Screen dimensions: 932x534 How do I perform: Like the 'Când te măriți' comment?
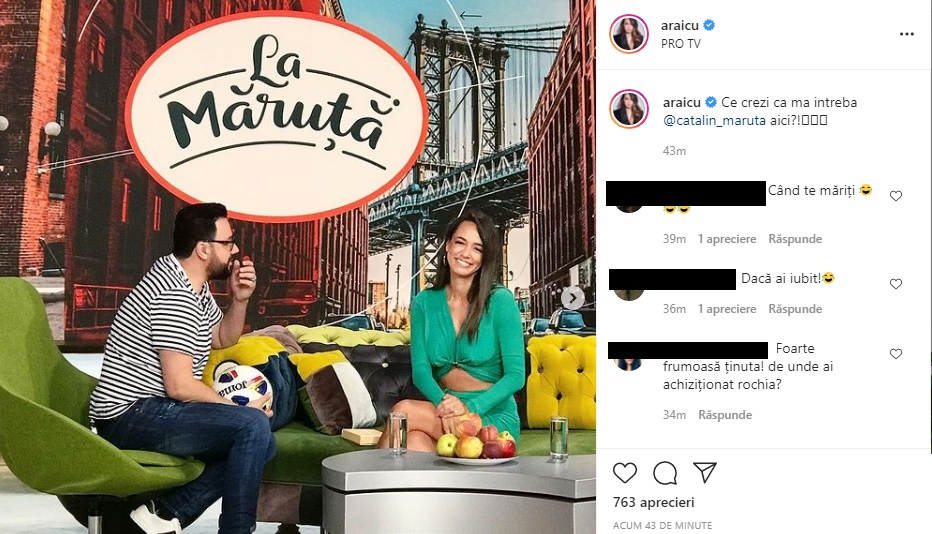click(x=896, y=196)
